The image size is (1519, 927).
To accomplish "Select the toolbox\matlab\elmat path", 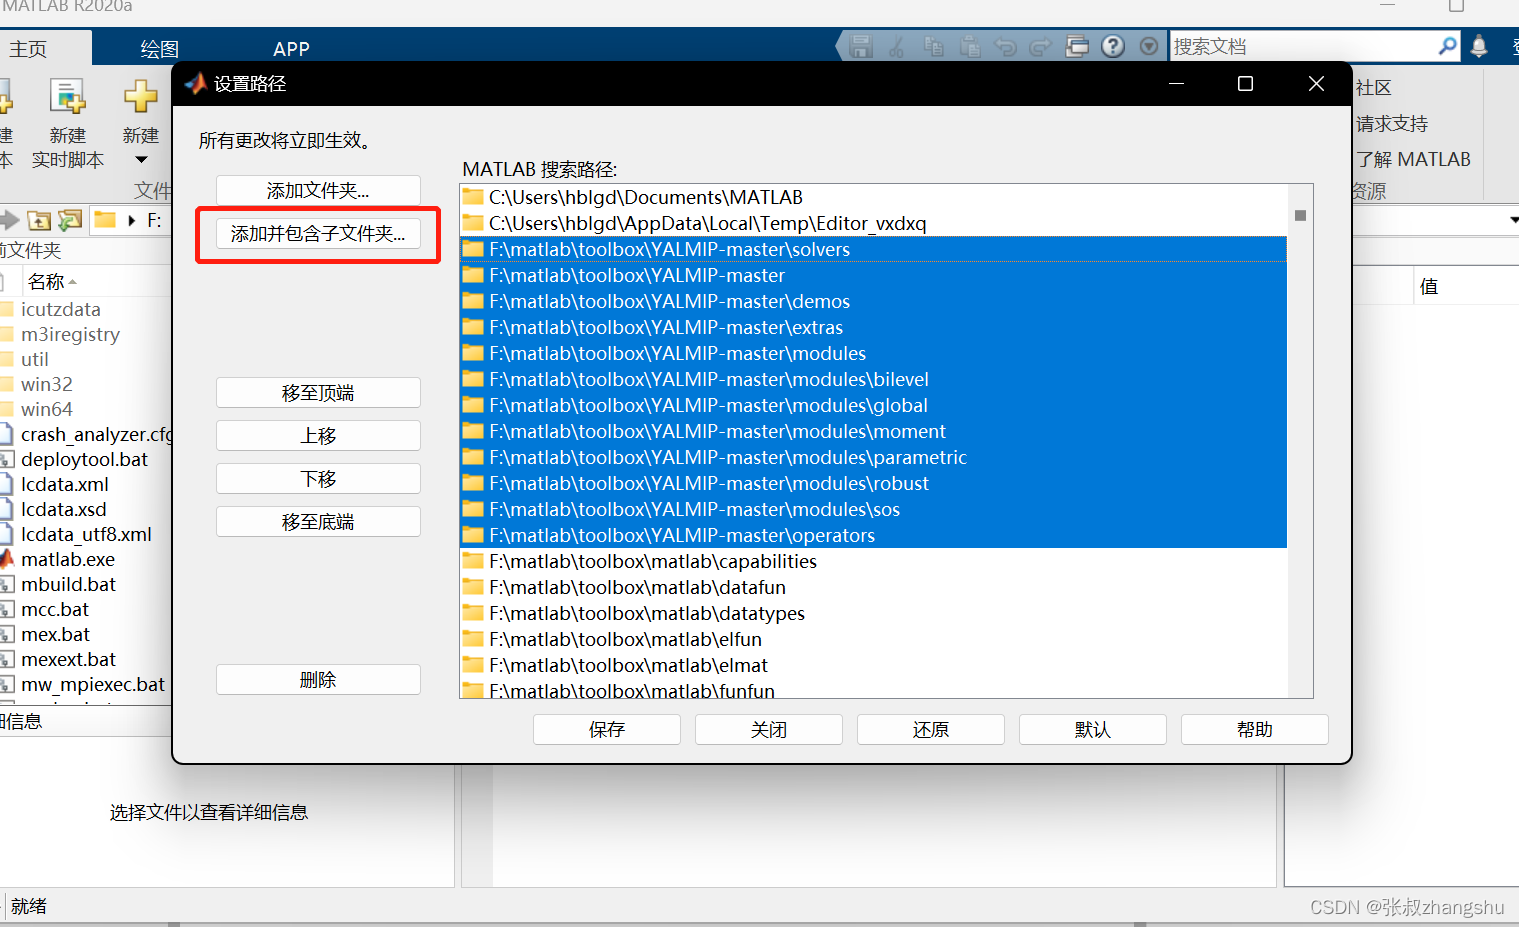I will pos(873,665).
